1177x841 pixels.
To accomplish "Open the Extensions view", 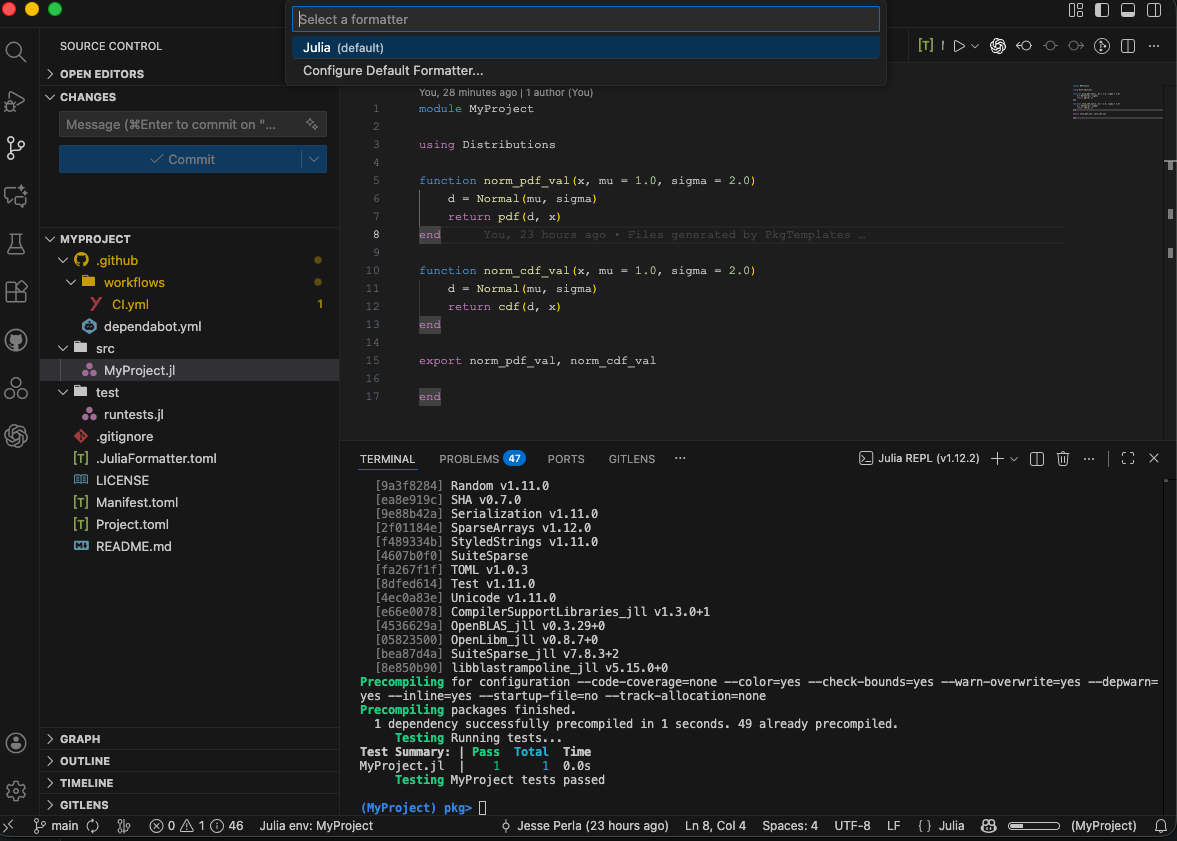I will [16, 291].
